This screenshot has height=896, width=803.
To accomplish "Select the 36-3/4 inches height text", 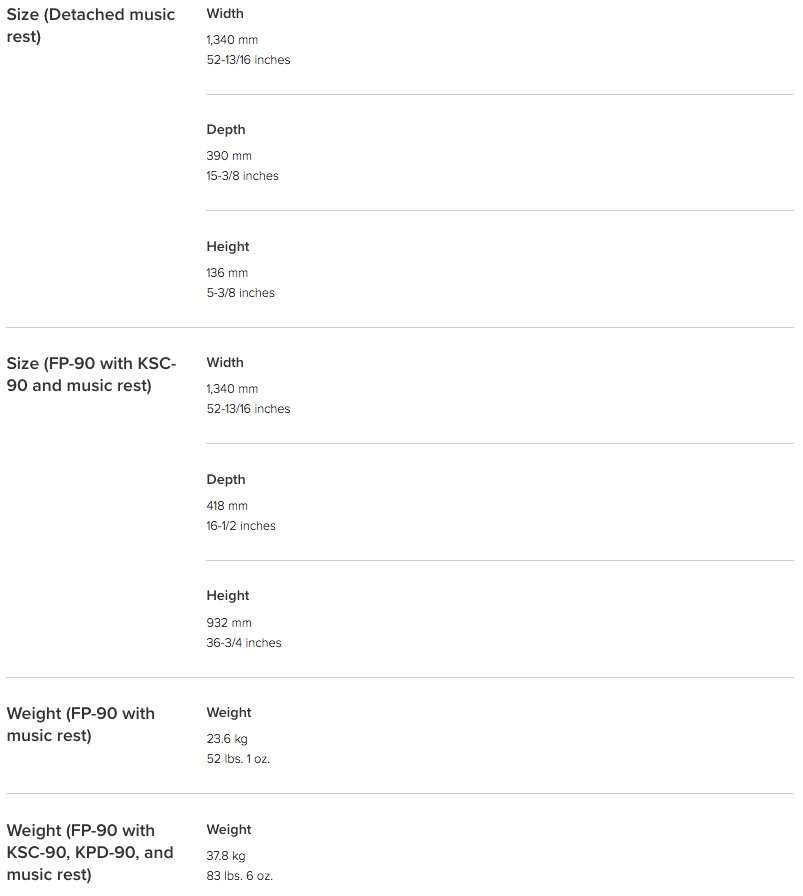I will pyautogui.click(x=243, y=643).
